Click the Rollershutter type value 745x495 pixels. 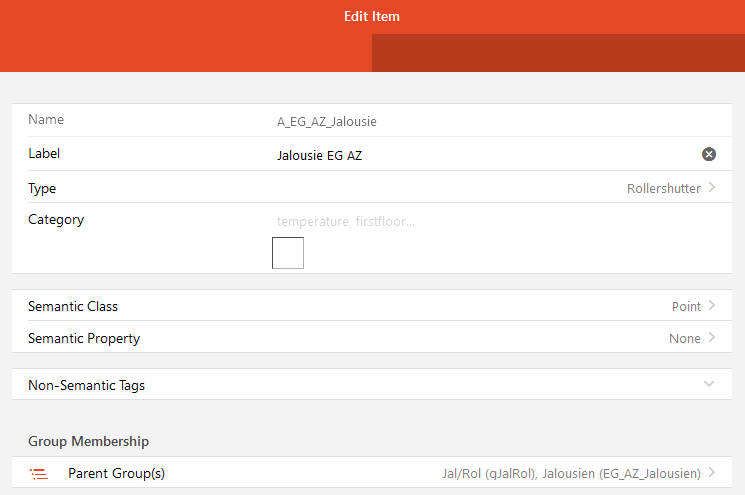coord(663,188)
